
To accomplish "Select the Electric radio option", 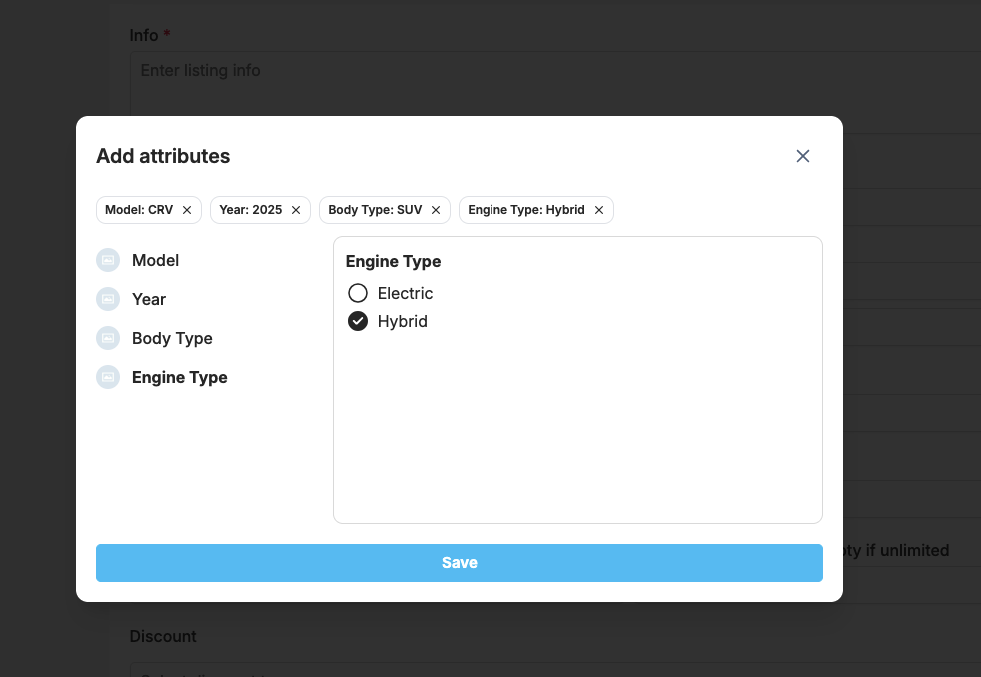I will (x=358, y=293).
